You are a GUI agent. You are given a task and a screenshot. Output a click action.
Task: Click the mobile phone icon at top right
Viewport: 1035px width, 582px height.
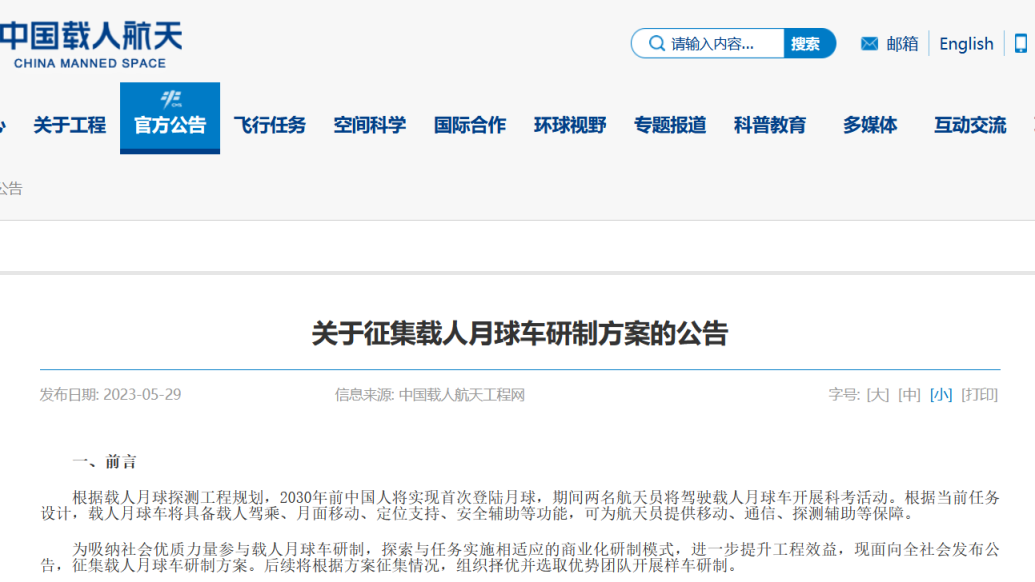point(1021,43)
